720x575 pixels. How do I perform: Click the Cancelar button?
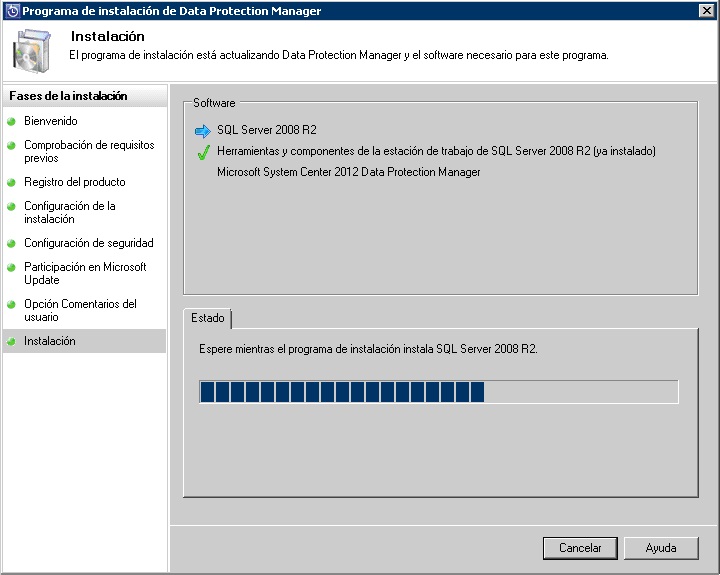click(580, 548)
